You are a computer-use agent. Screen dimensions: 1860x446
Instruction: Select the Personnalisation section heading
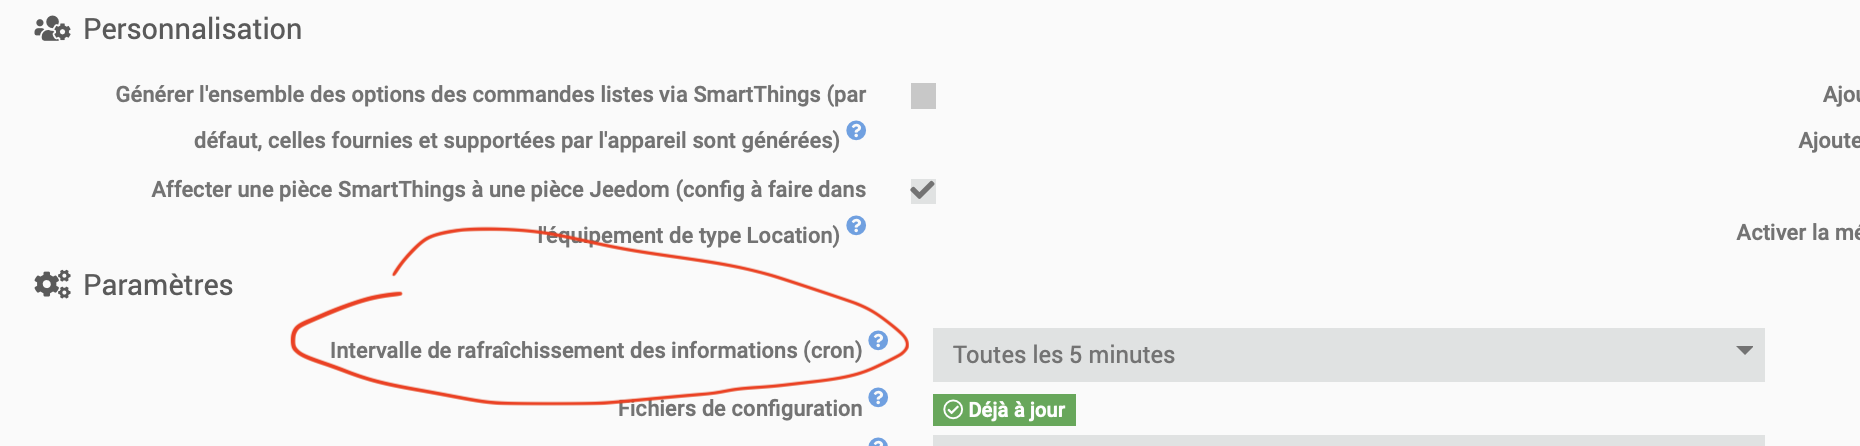(192, 29)
